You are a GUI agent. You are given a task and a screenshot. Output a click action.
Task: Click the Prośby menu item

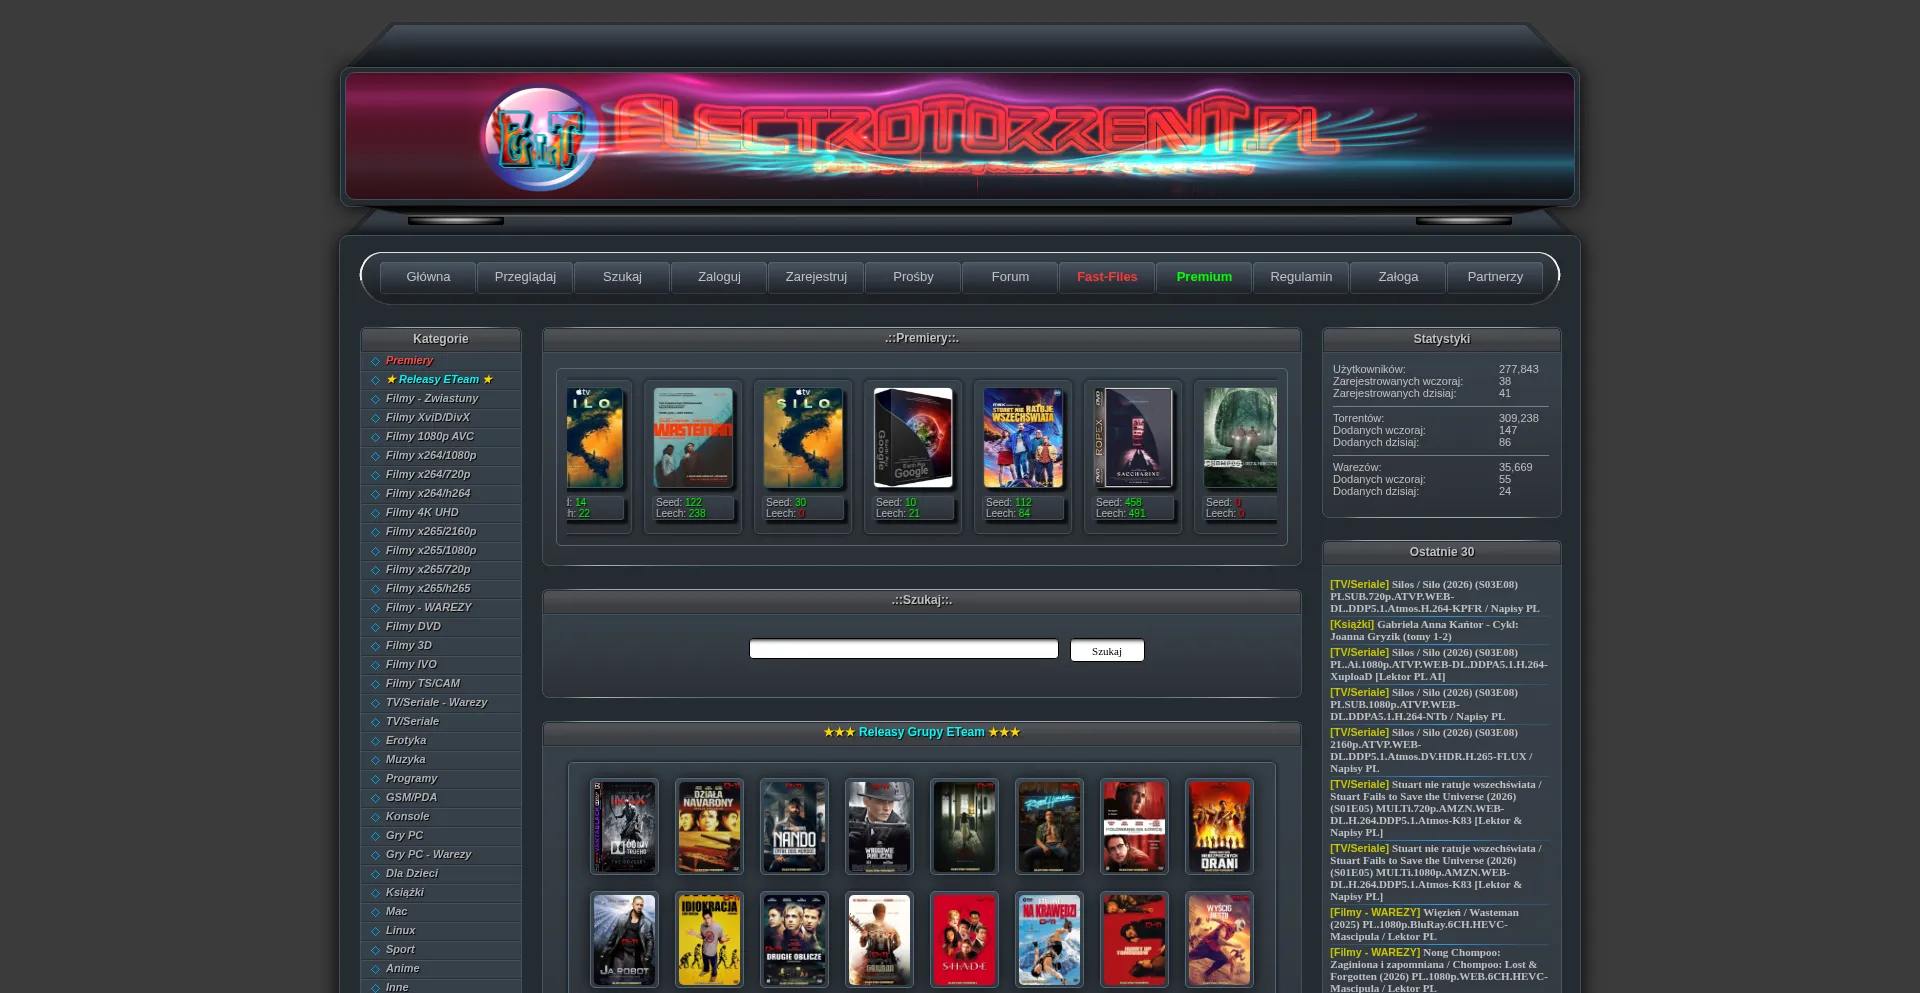point(913,277)
